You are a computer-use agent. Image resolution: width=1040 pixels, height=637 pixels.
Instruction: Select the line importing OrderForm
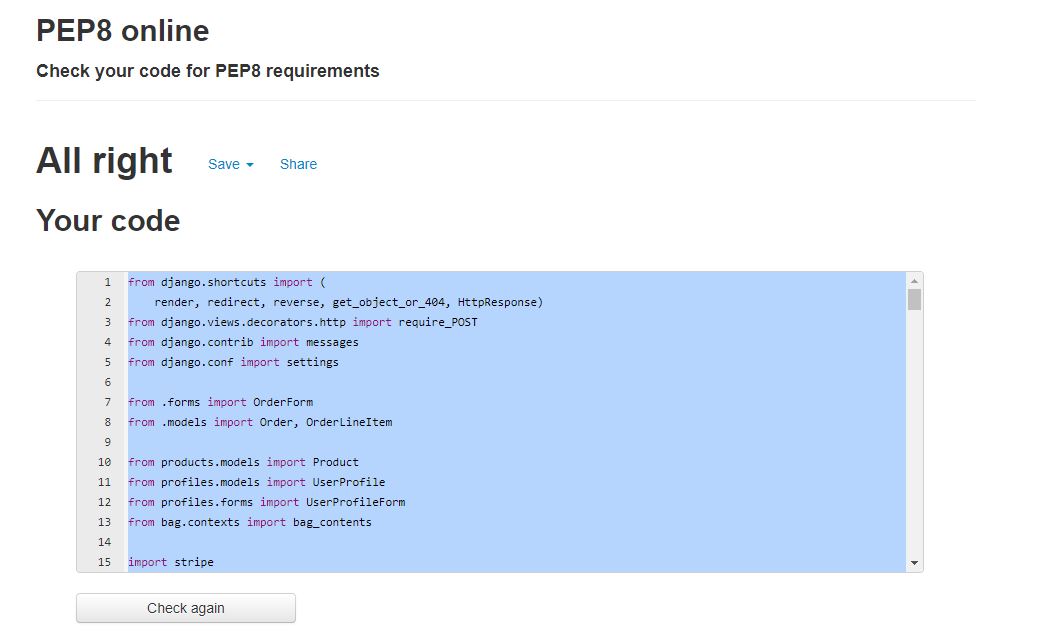[x=220, y=401]
